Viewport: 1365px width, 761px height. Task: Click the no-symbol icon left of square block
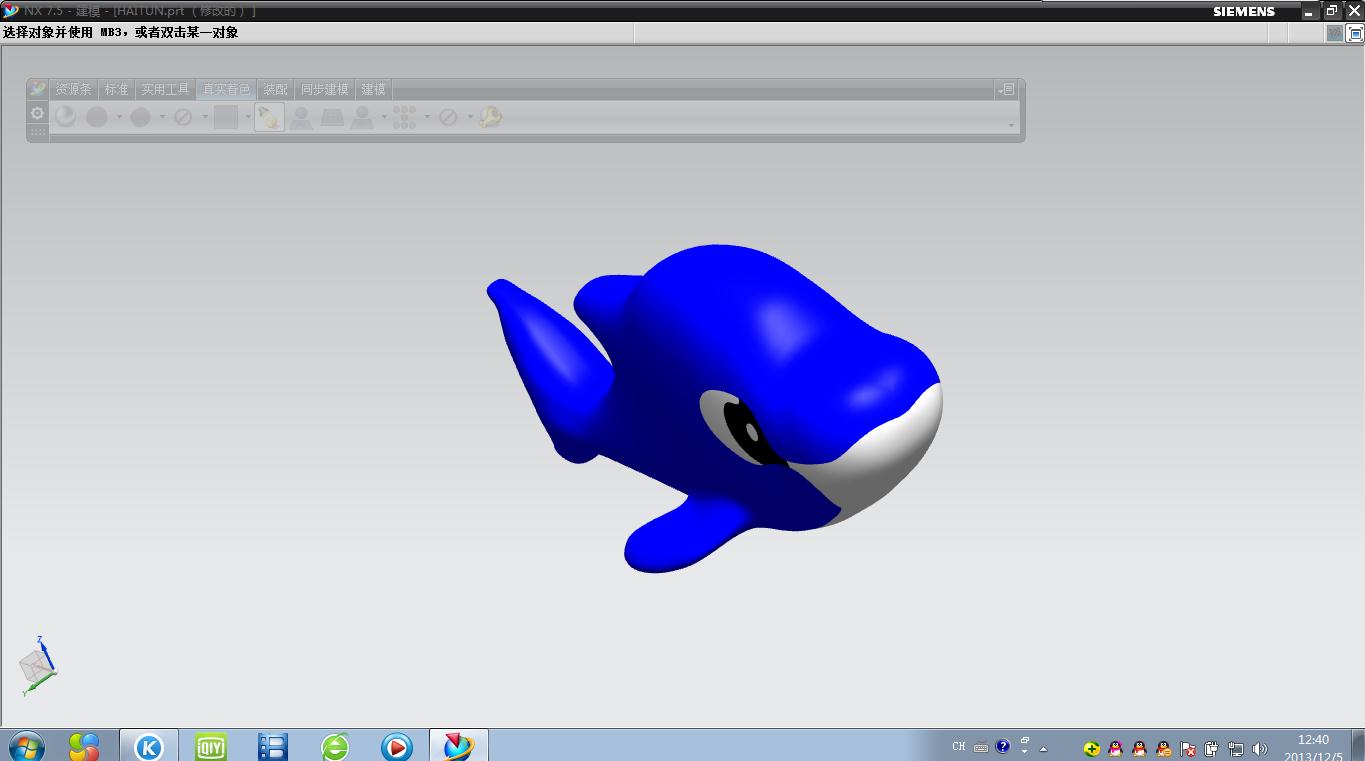click(183, 117)
